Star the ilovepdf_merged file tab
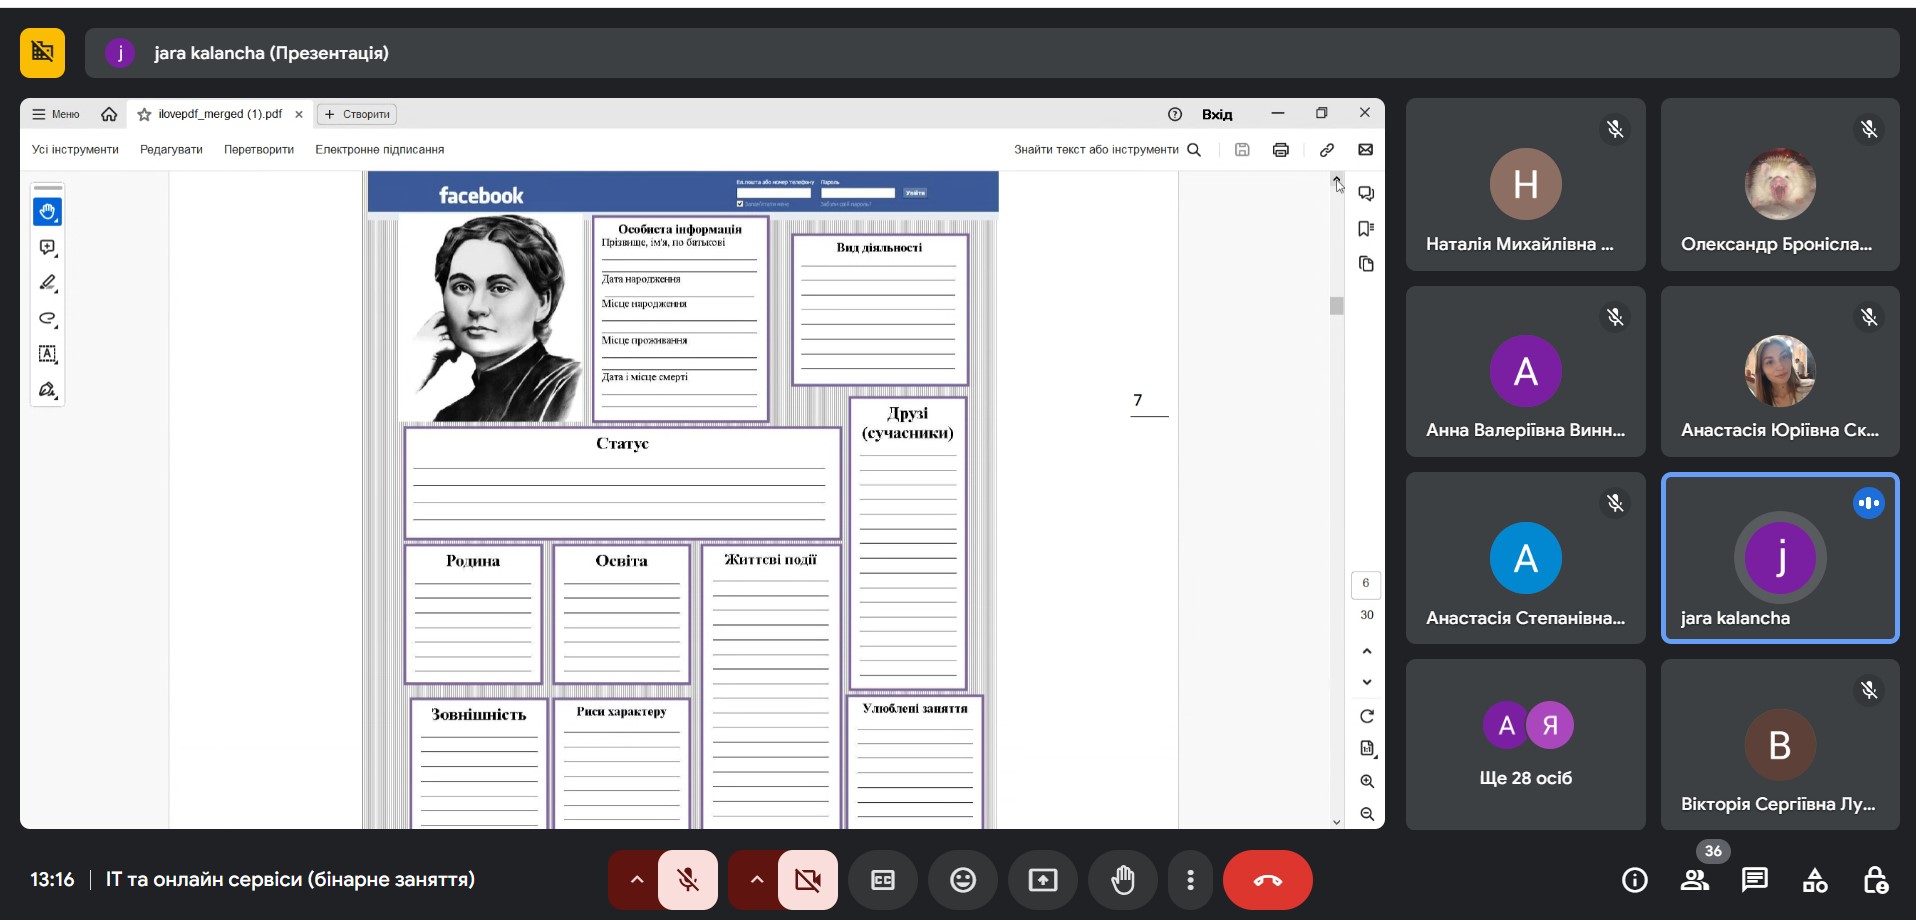Screen dimensions: 1916x920 pyautogui.click(x=144, y=114)
